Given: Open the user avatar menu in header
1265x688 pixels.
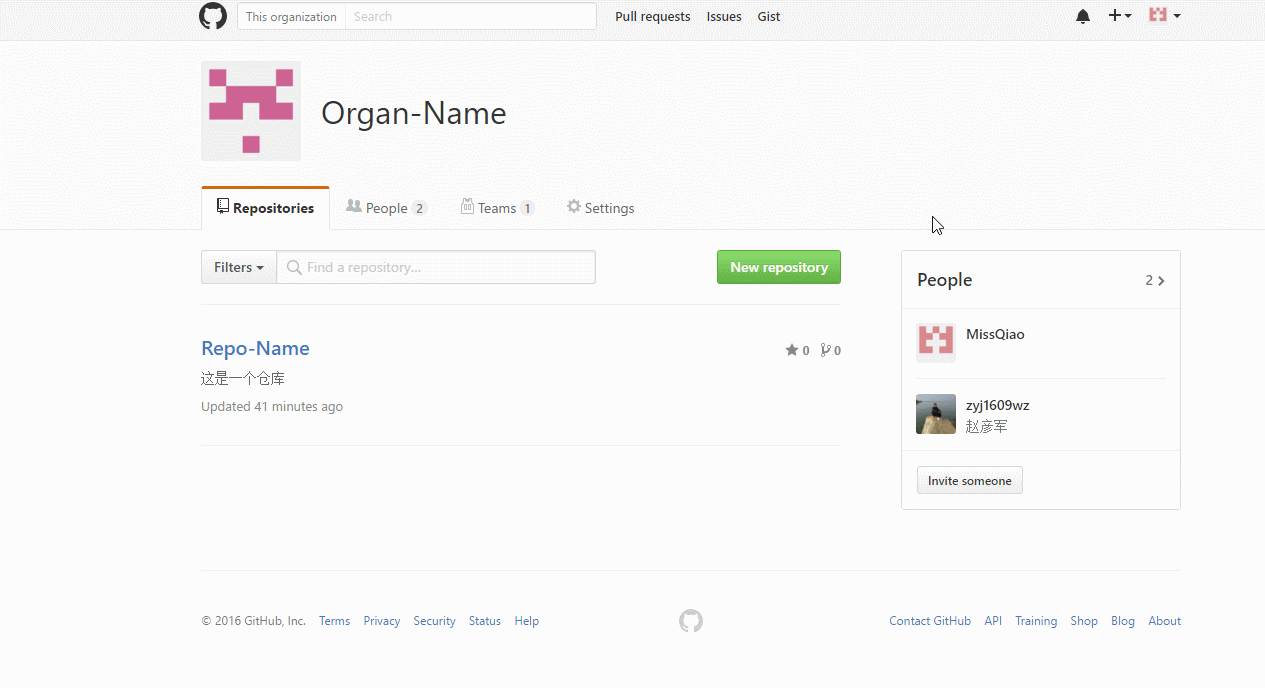Looking at the screenshot, I should coord(1164,15).
